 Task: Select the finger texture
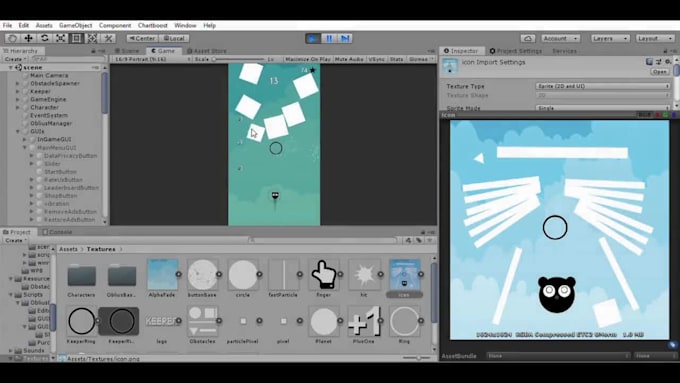click(324, 278)
